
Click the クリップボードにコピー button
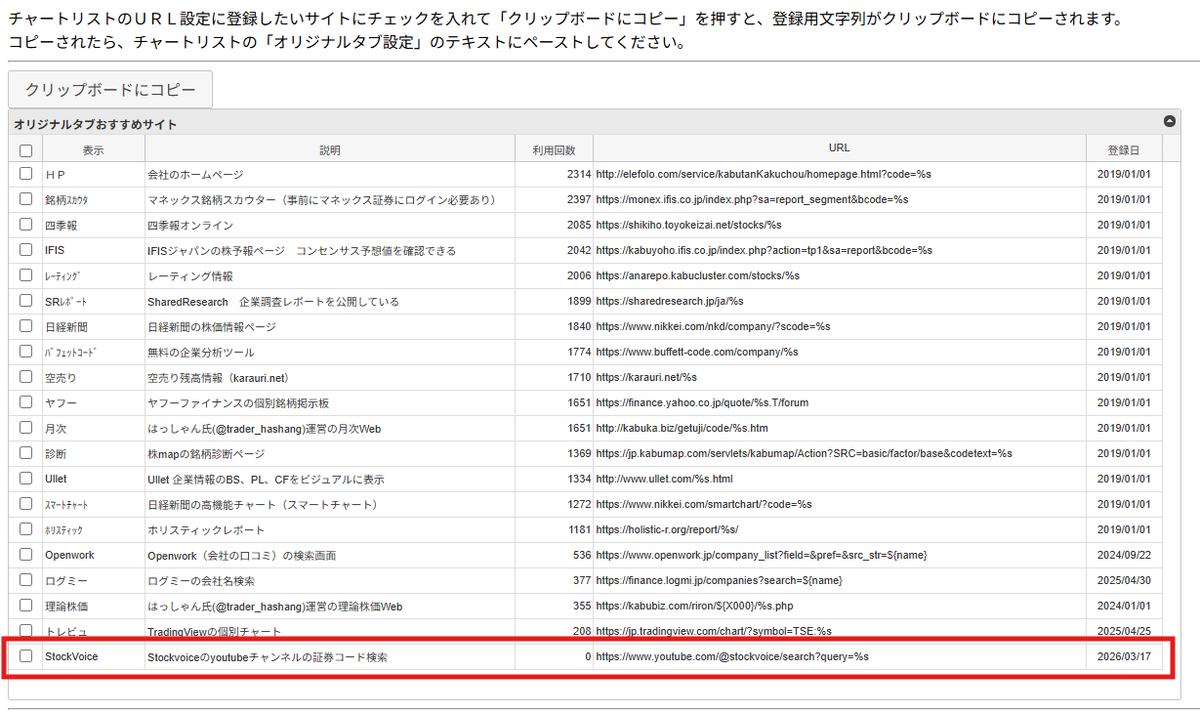tap(110, 90)
